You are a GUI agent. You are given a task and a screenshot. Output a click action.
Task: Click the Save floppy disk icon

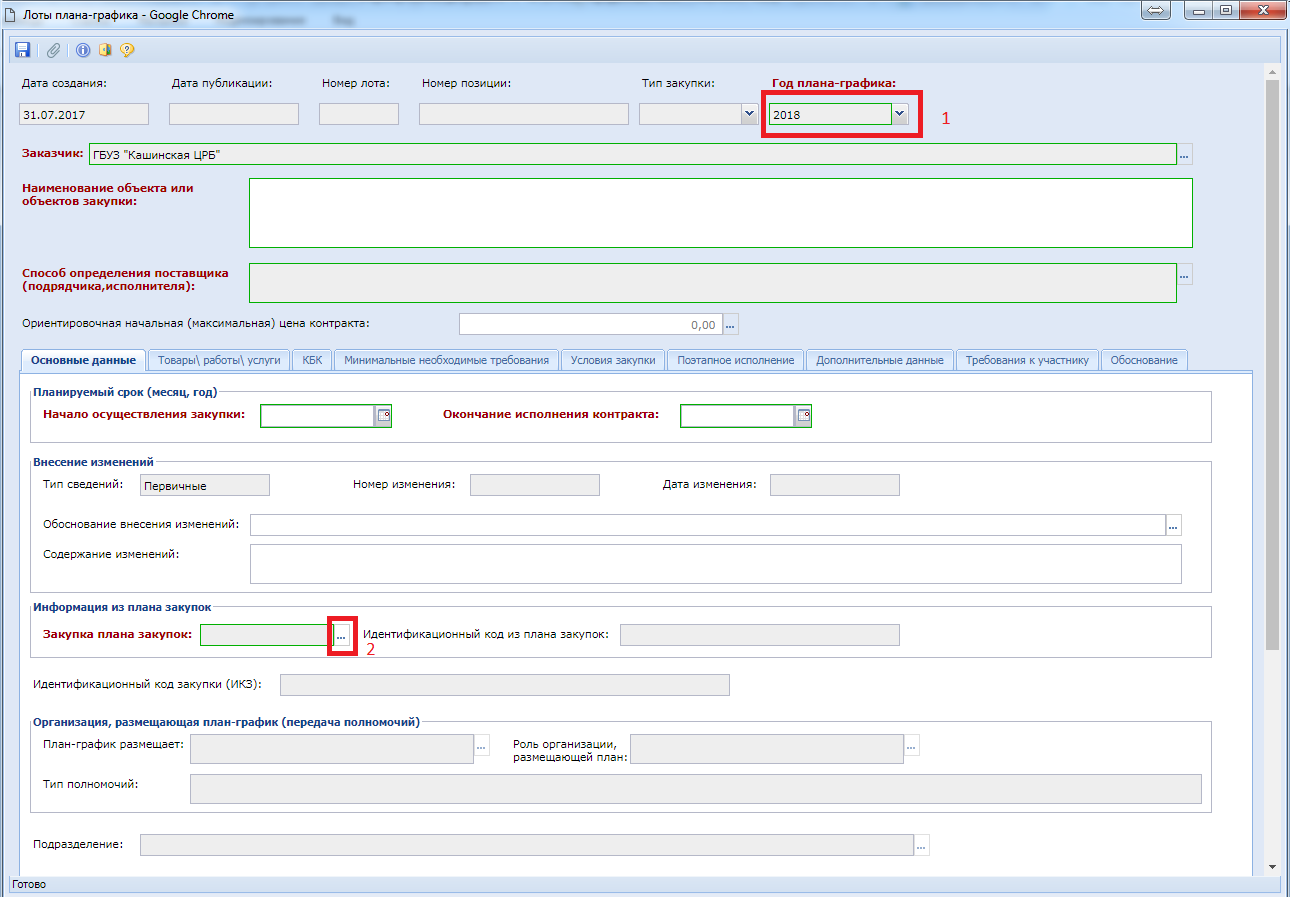coord(23,50)
